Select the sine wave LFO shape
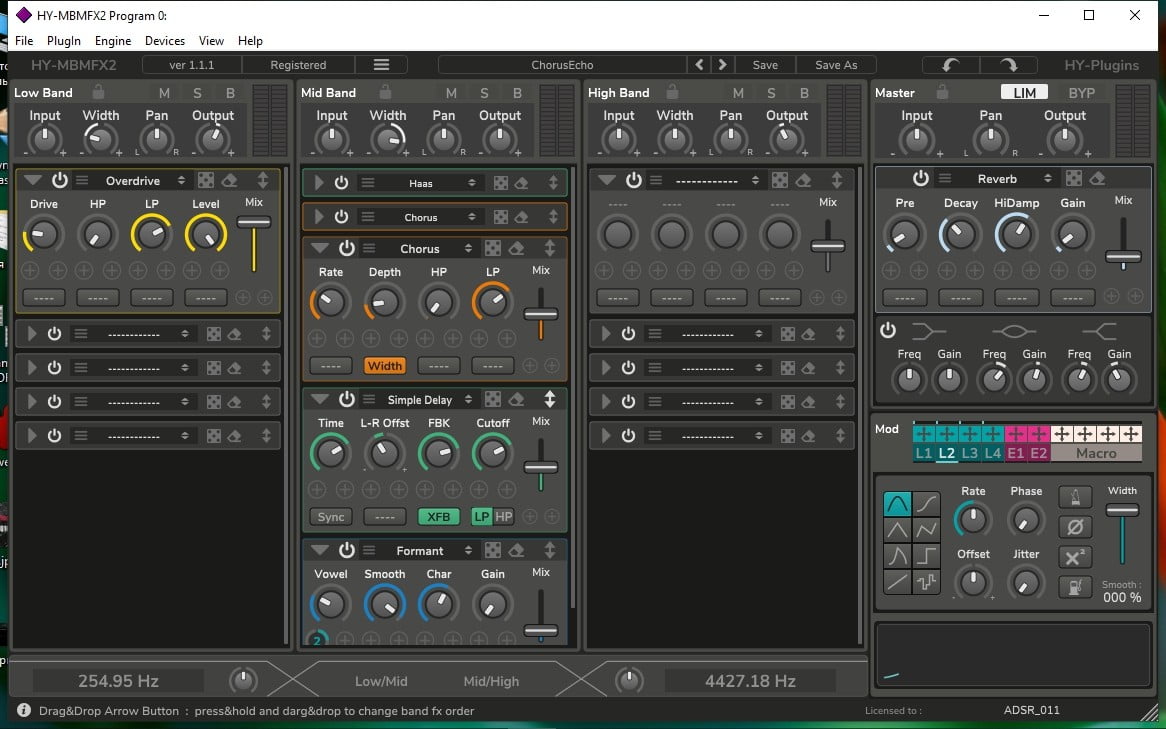This screenshot has height=729, width=1166. tap(897, 504)
